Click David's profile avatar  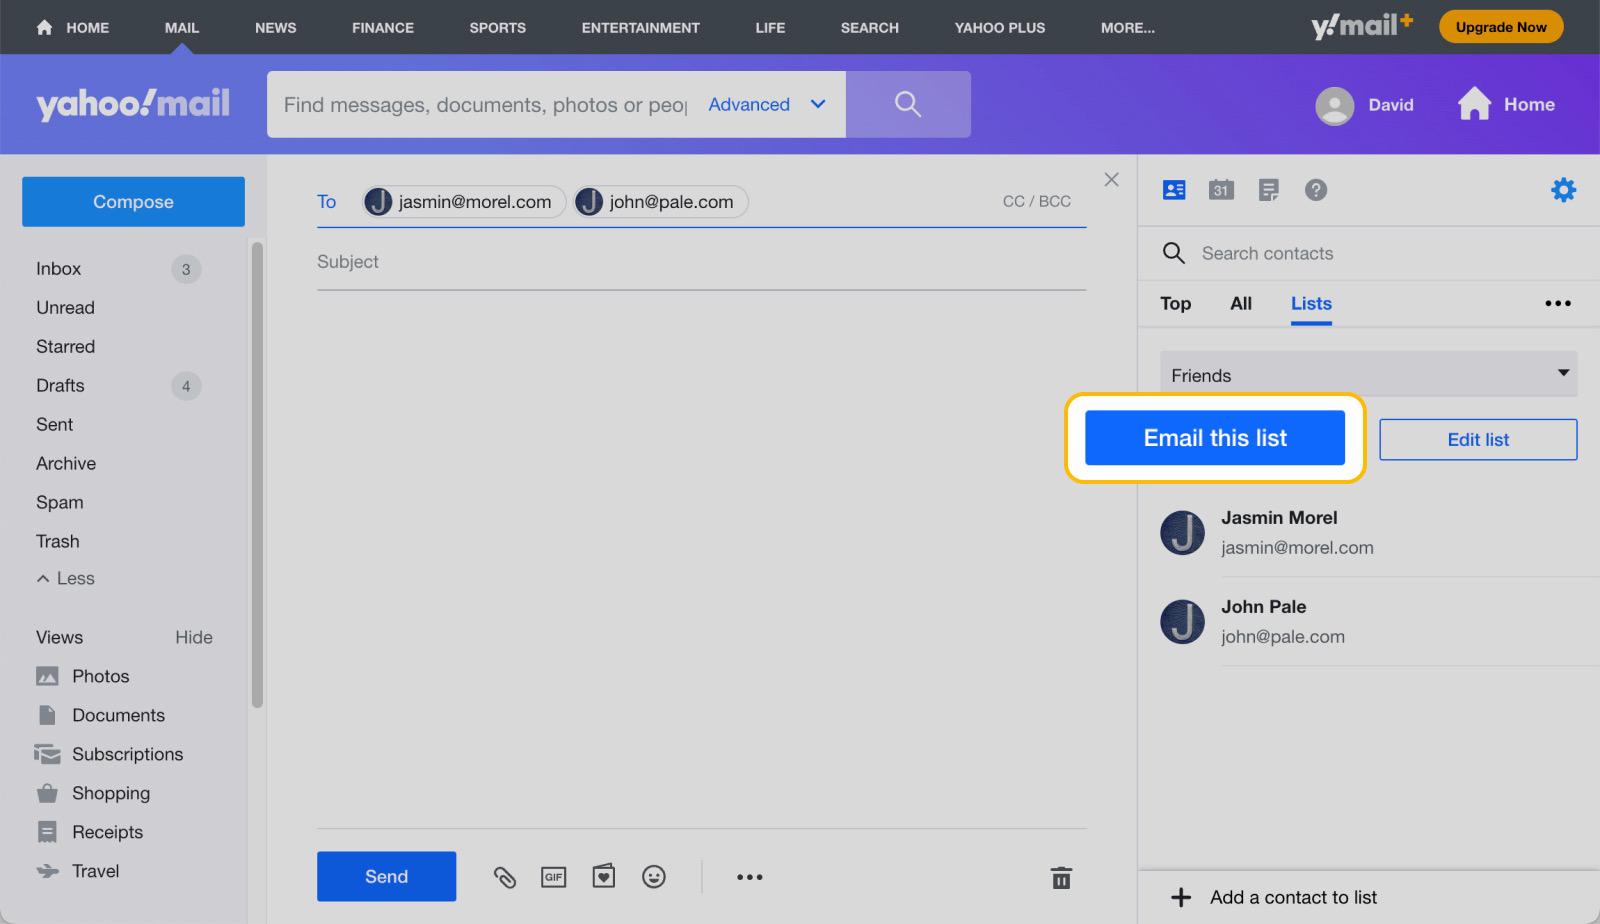click(x=1334, y=105)
